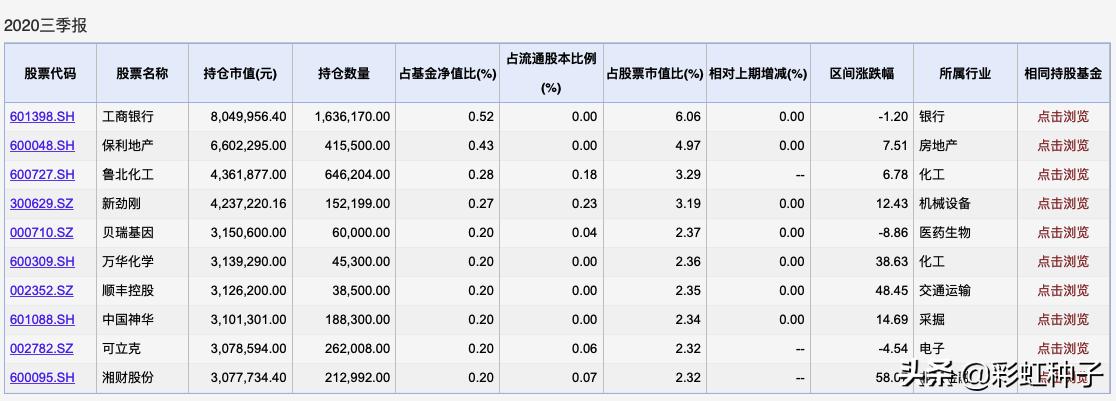Click holding quantity 45,300.00
This screenshot has width=1116, height=401.
pos(362,262)
